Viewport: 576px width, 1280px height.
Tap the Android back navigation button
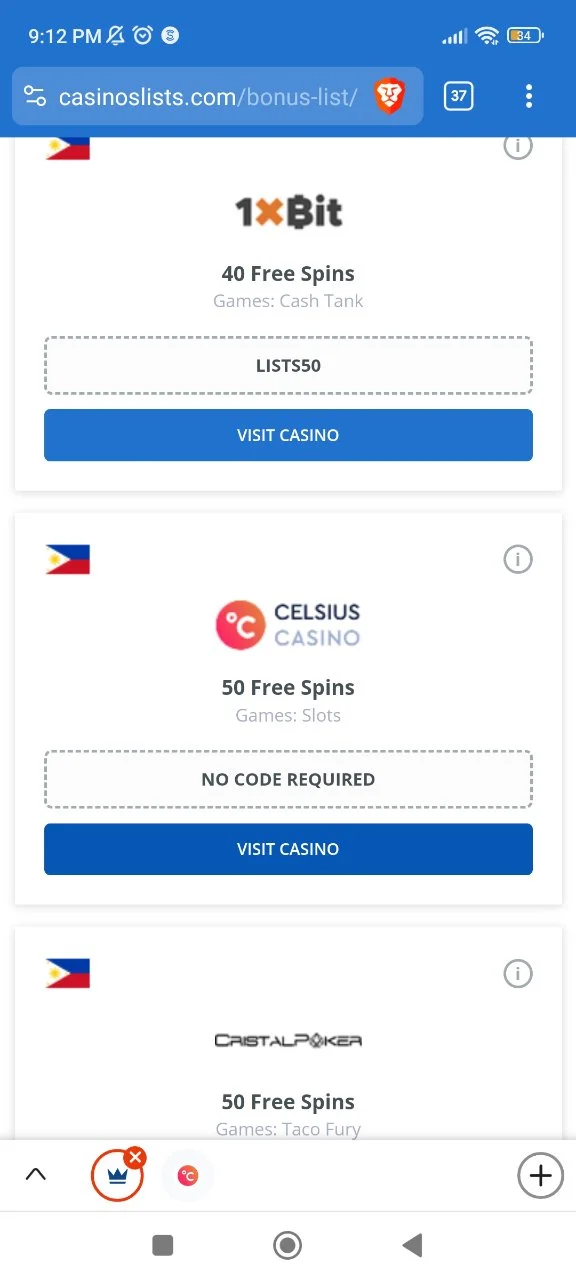coord(412,1245)
